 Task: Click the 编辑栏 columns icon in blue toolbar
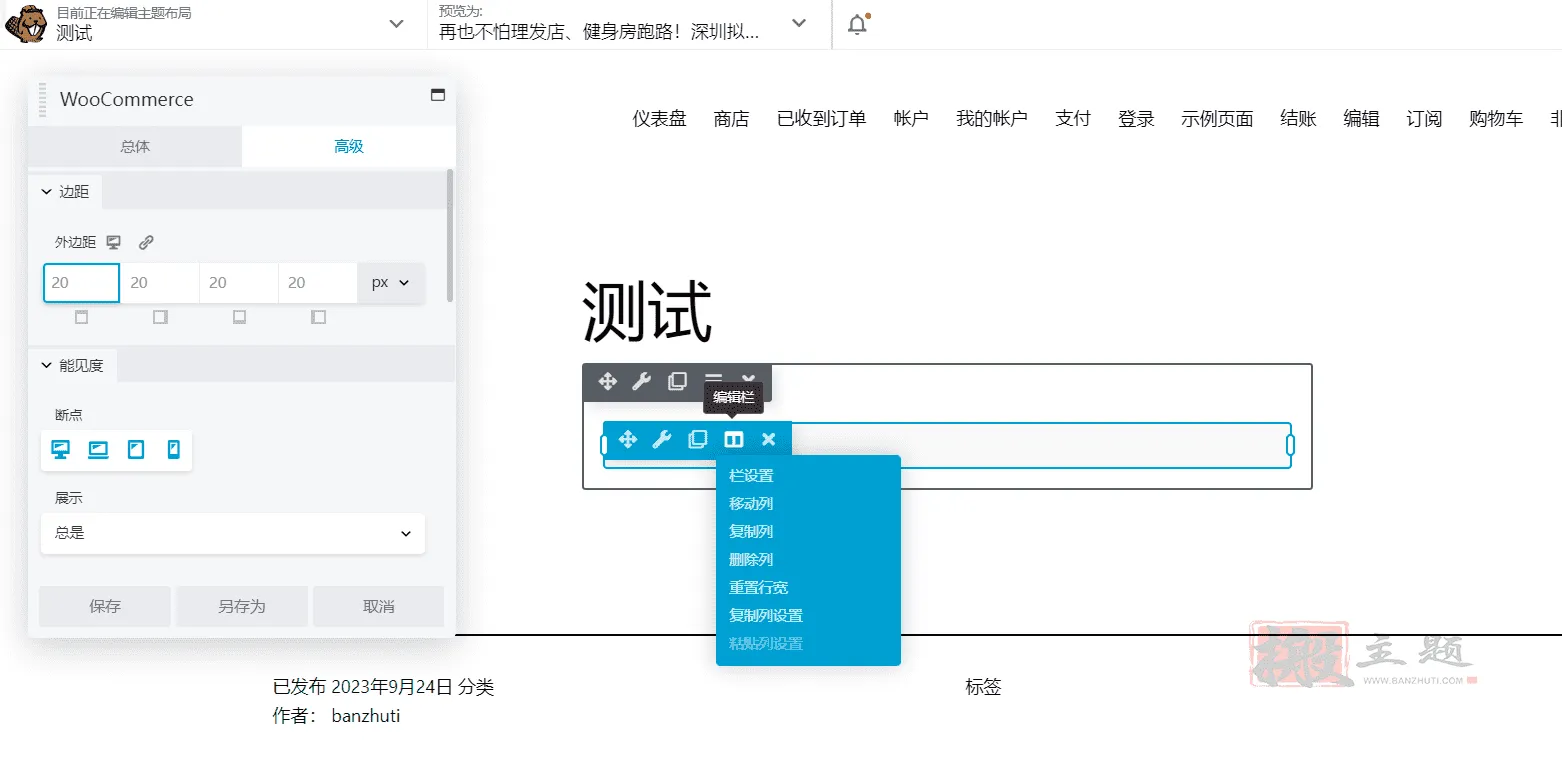click(733, 439)
